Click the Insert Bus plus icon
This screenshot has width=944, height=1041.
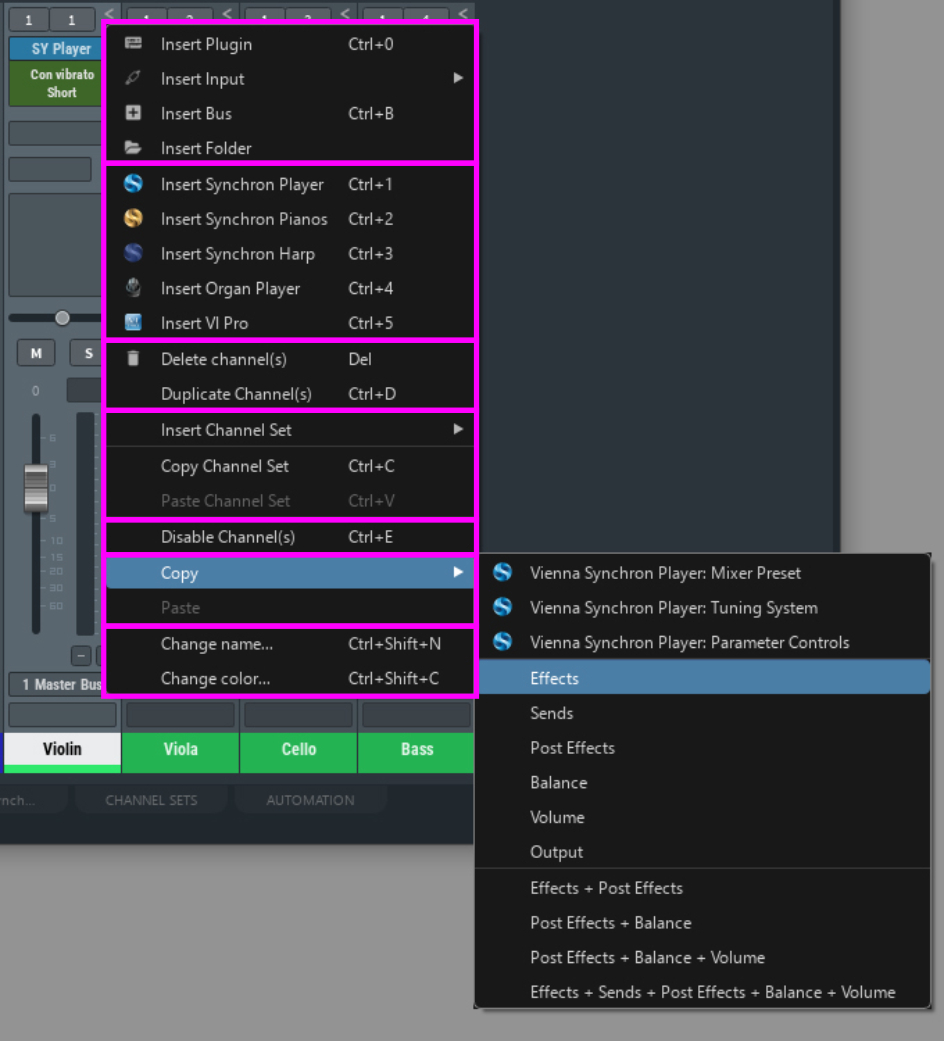point(133,113)
